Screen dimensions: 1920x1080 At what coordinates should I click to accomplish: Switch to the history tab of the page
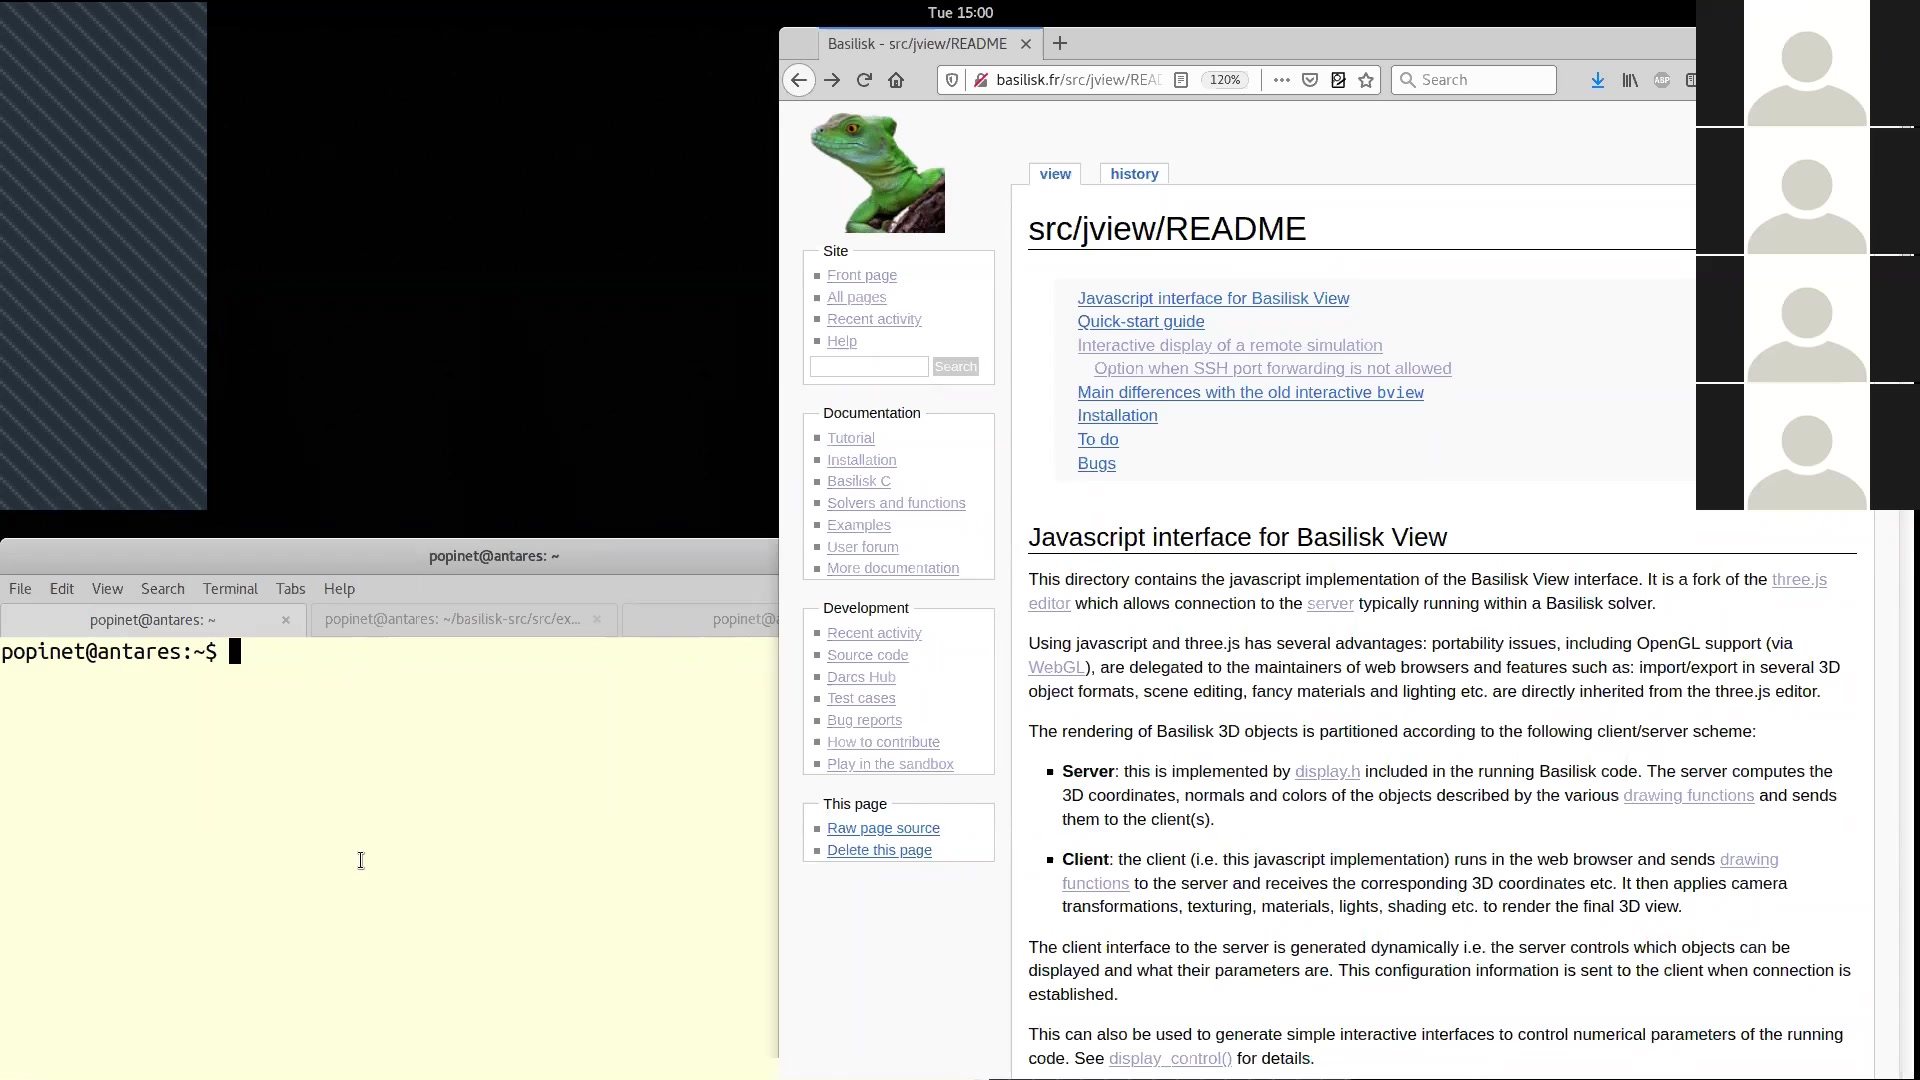click(1134, 174)
